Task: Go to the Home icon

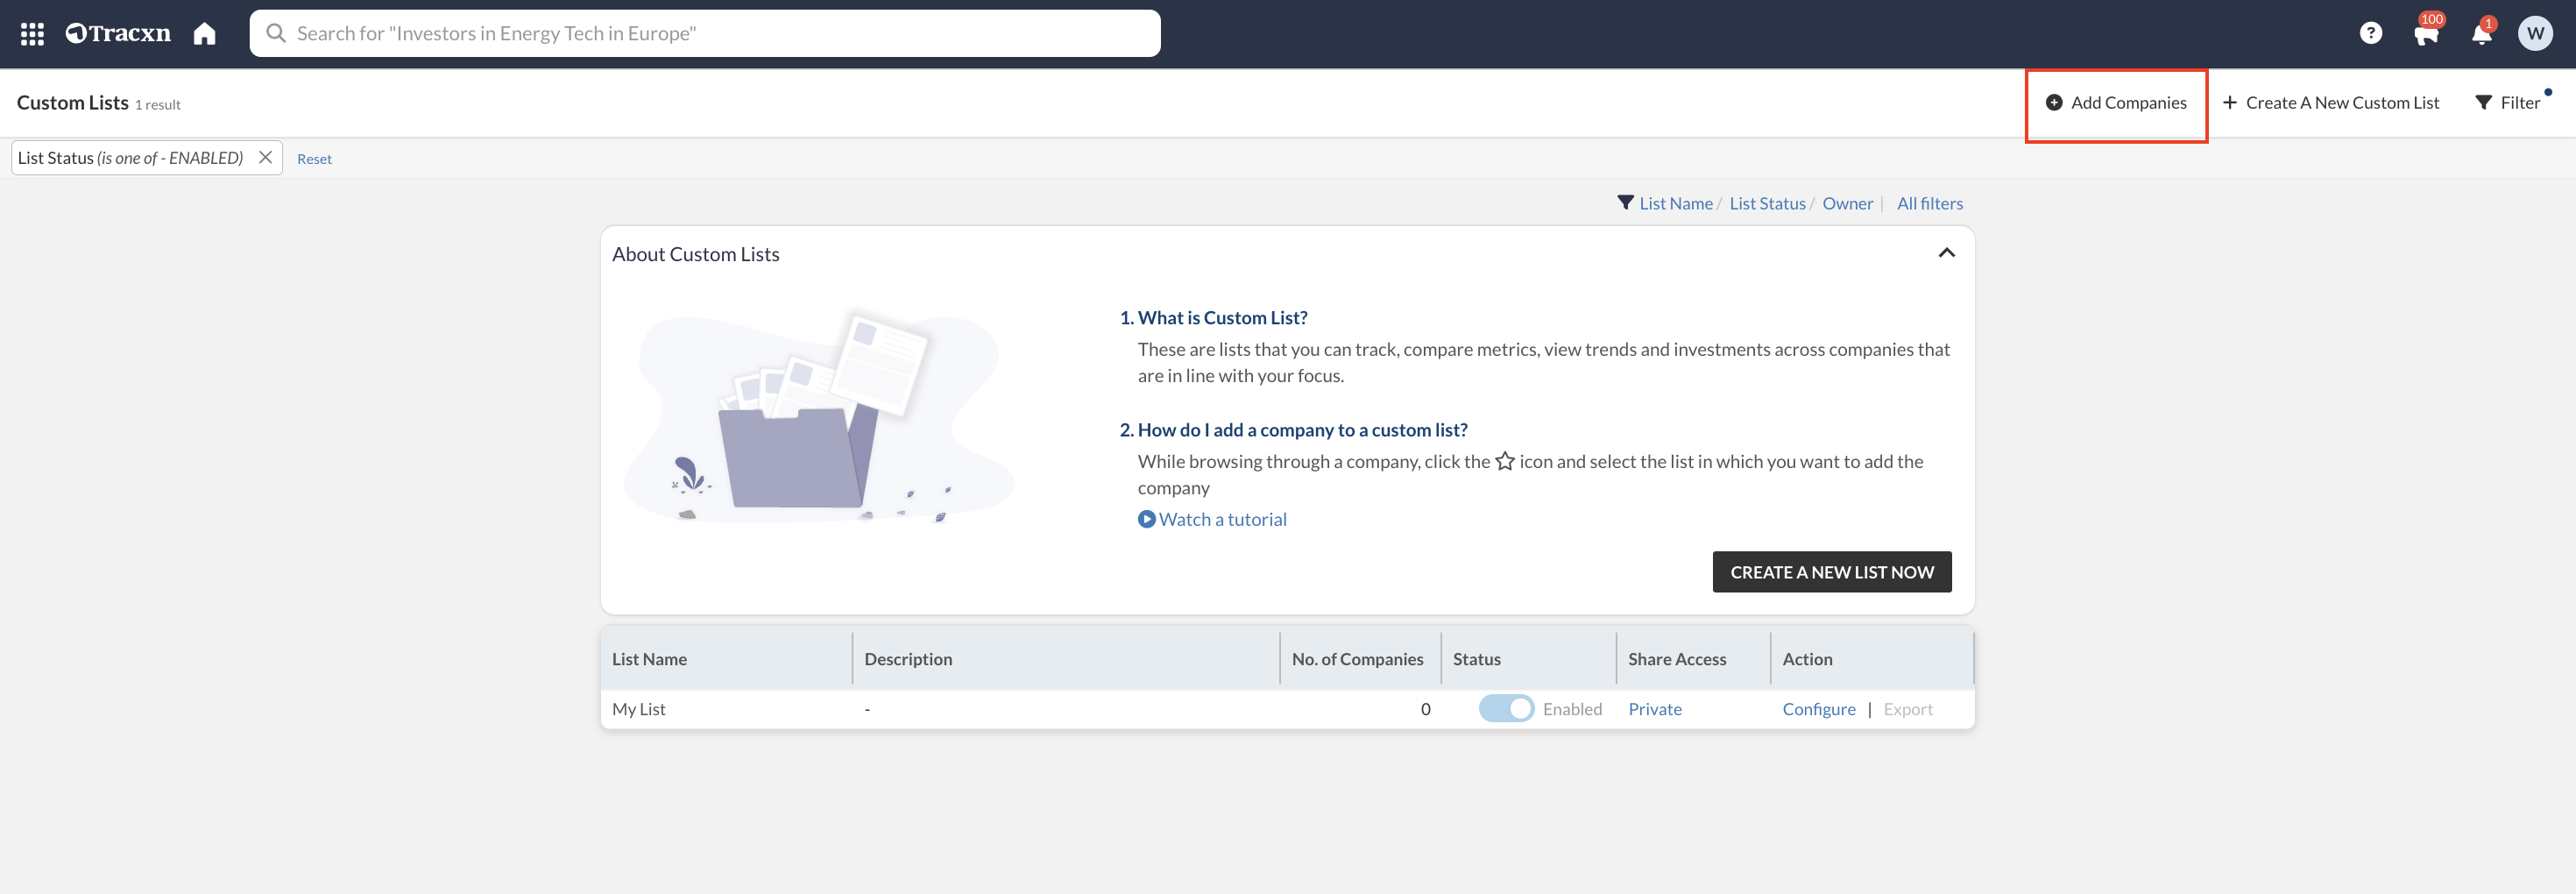Action: tap(205, 34)
